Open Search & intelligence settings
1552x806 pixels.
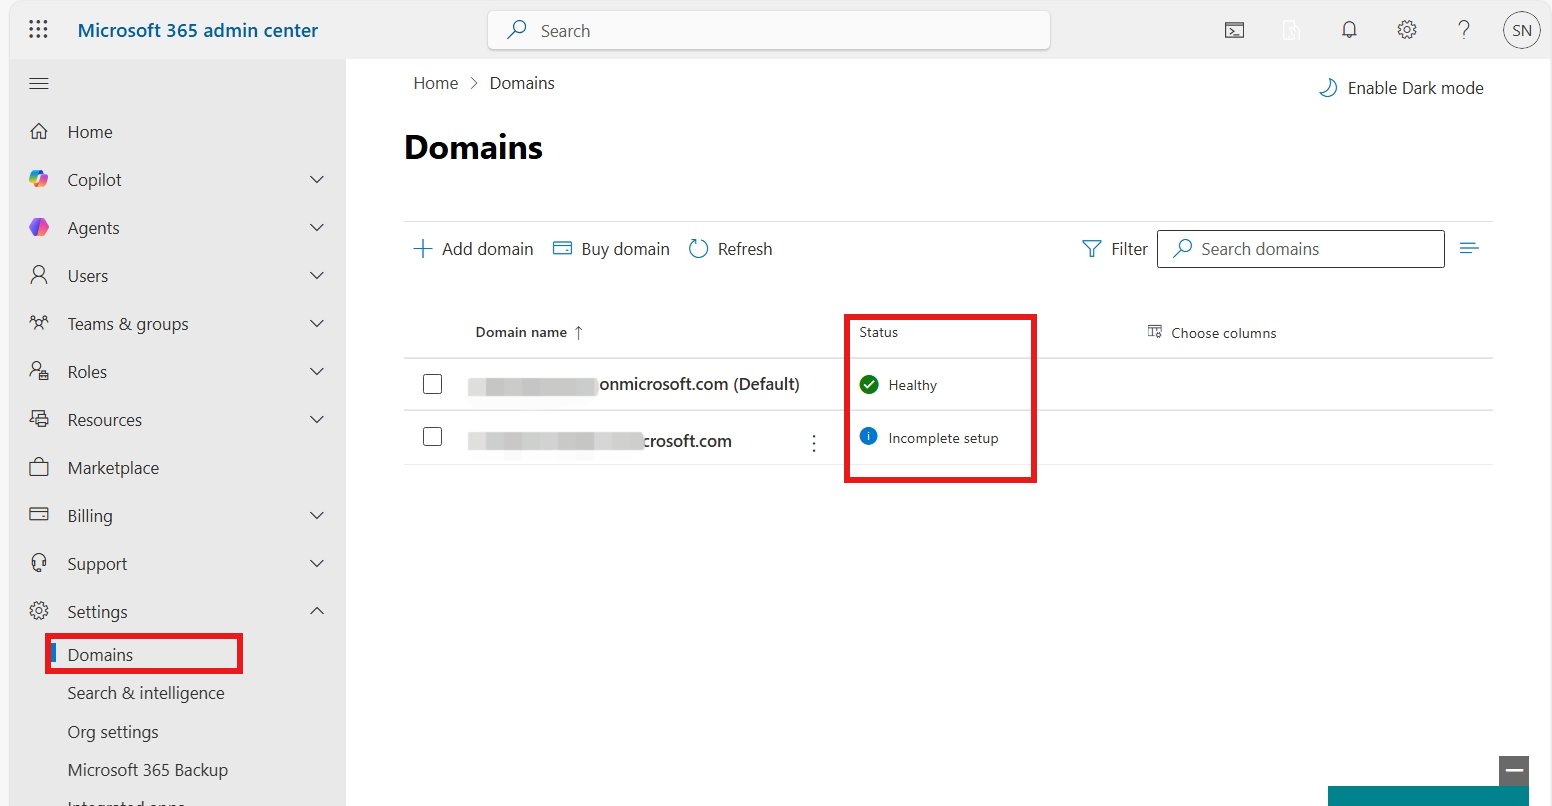[x=146, y=693]
